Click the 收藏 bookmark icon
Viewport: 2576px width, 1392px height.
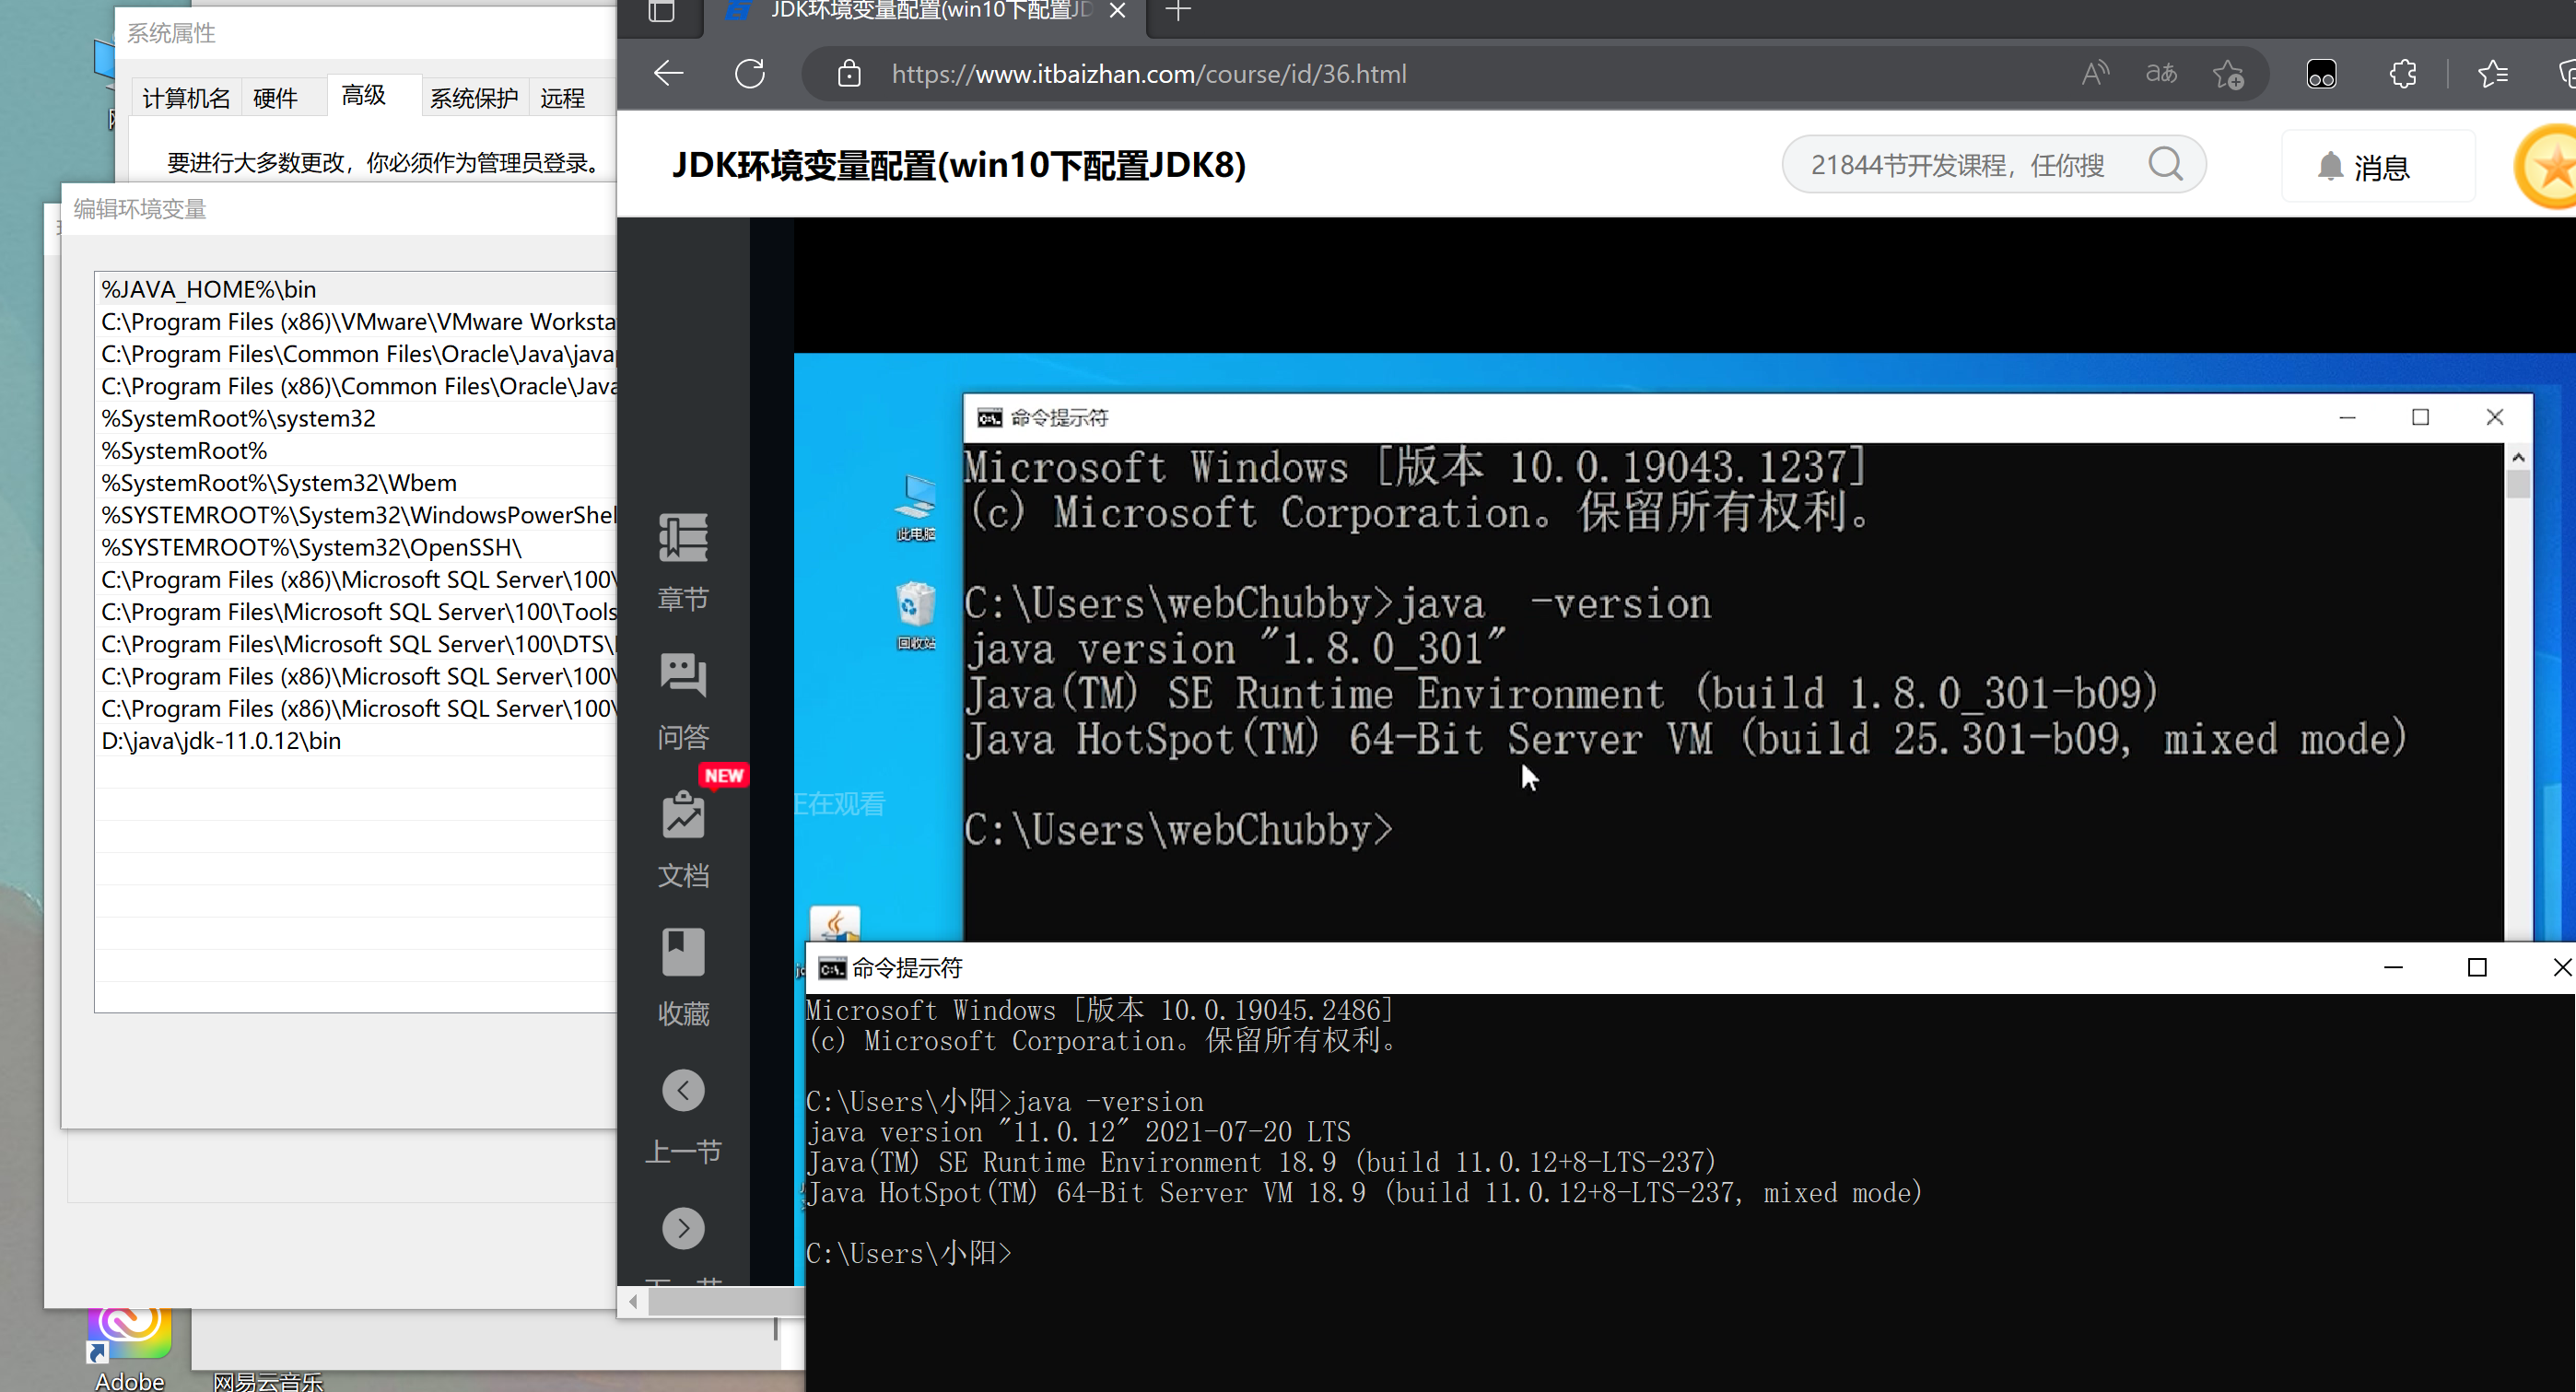click(683, 952)
